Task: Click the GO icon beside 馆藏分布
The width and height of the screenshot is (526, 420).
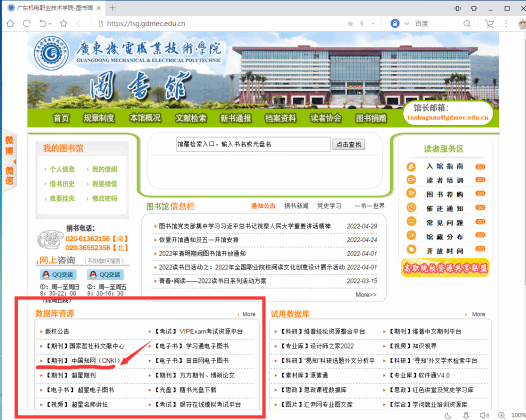Action: pos(480,235)
